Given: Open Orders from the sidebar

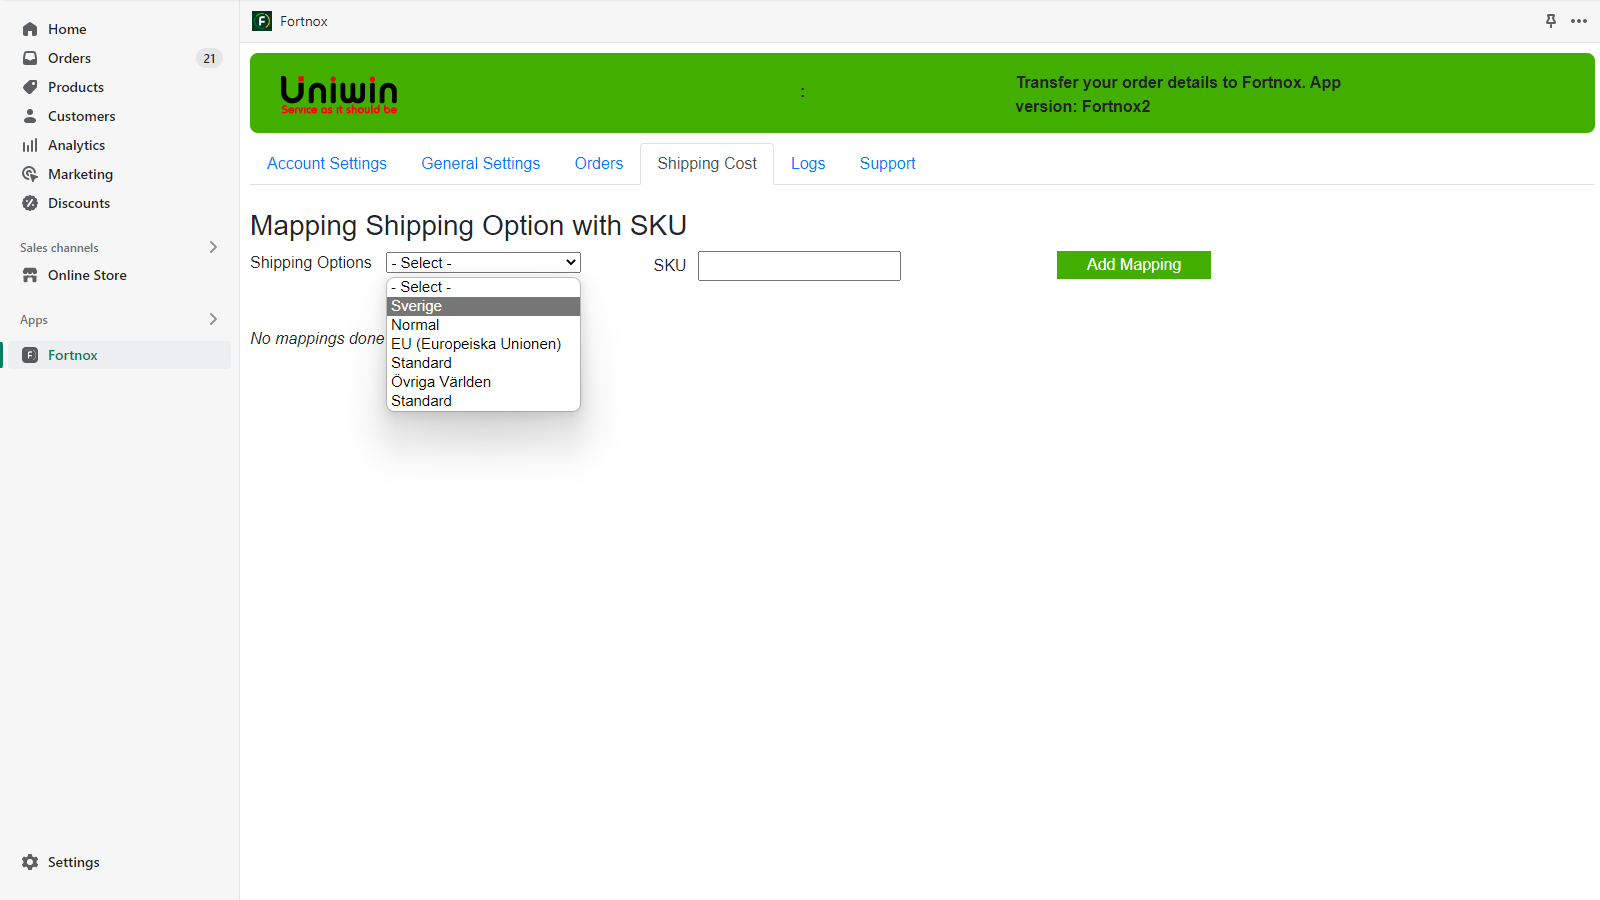Looking at the screenshot, I should (70, 57).
